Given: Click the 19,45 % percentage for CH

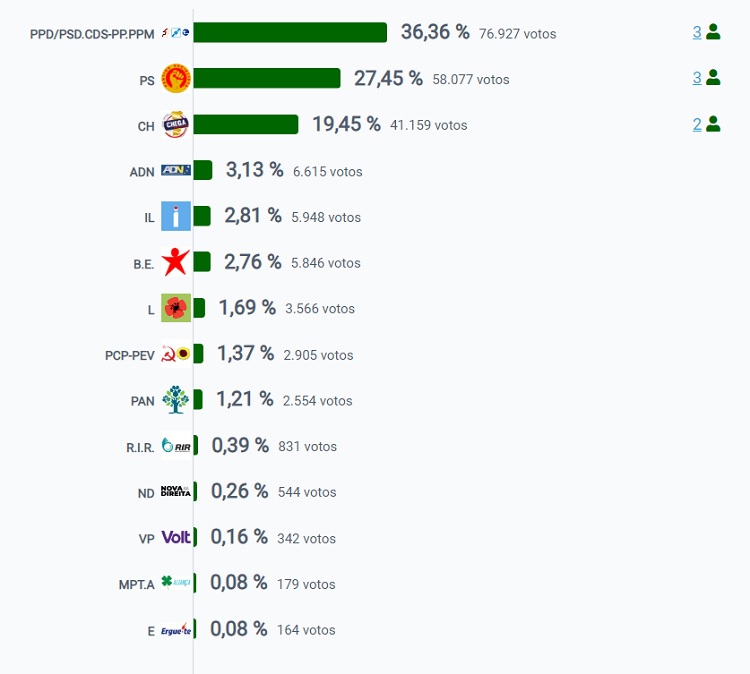Looking at the screenshot, I should 346,124.
